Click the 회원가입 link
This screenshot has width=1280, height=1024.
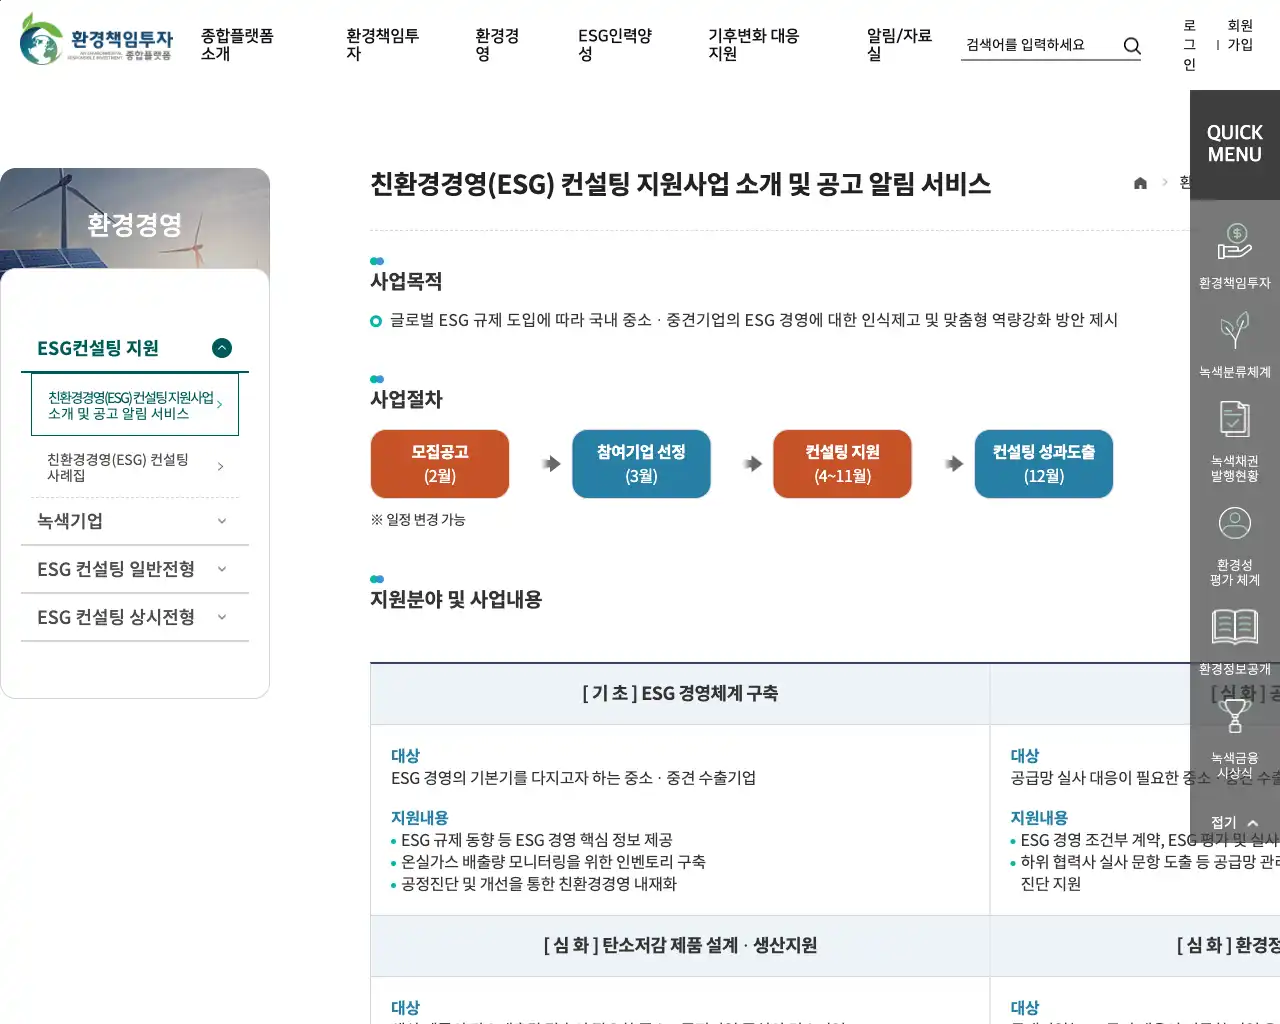coord(1240,35)
